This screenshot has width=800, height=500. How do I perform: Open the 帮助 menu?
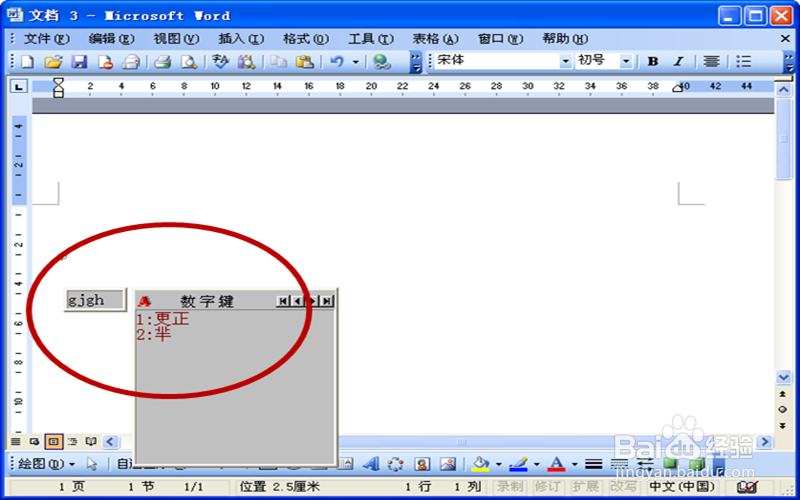[565, 39]
